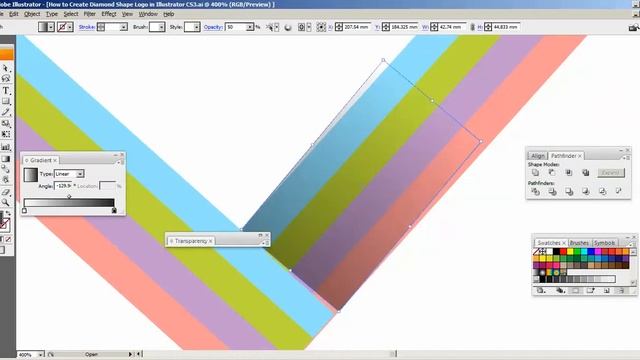This screenshot has width=640, height=360.
Task: Select the Type tool
Action: pyautogui.click(x=5, y=91)
